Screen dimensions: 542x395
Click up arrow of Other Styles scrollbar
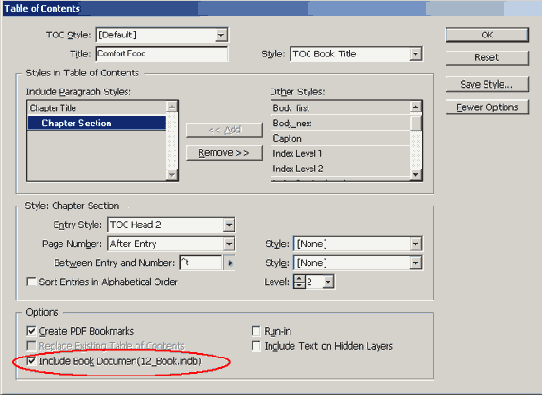(x=416, y=107)
